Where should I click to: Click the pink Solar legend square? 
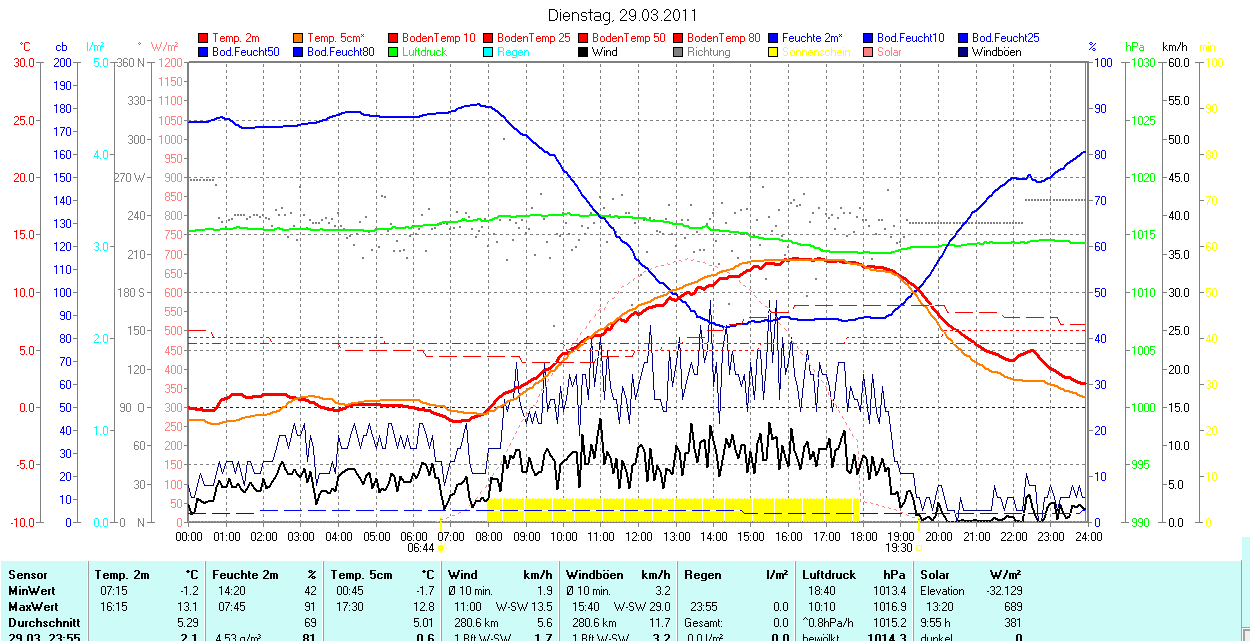tap(869, 52)
